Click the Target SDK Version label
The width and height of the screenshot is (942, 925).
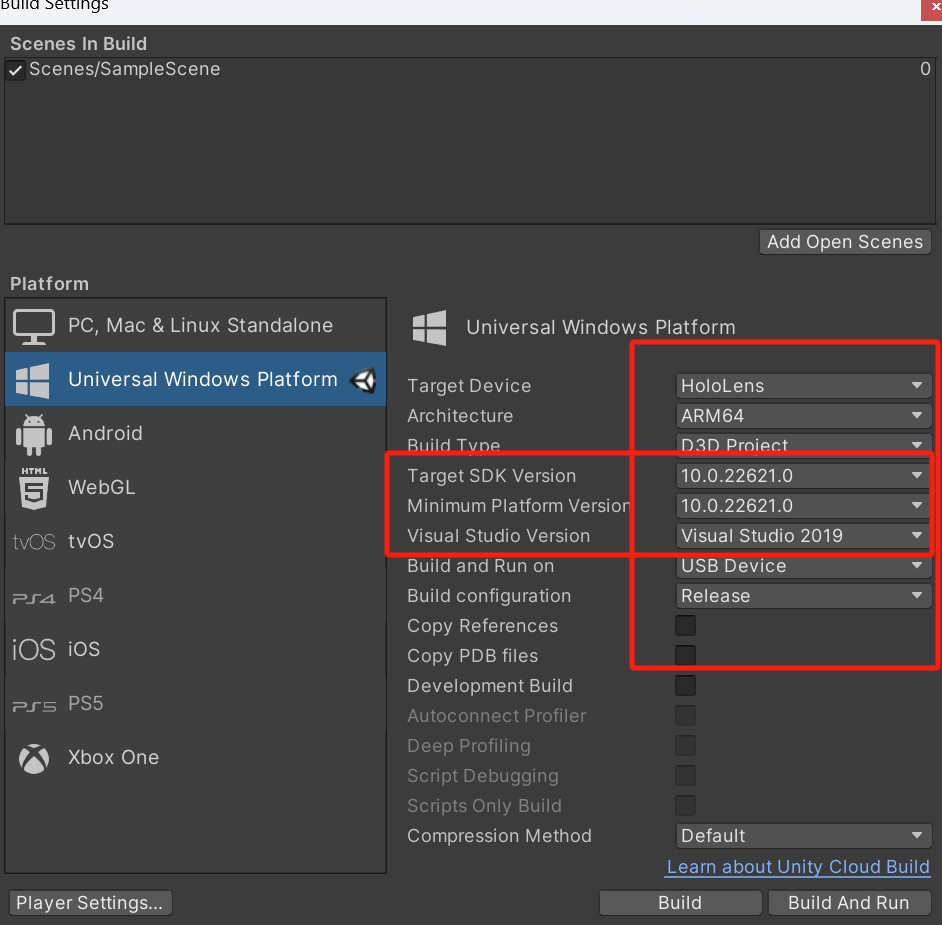pyautogui.click(x=491, y=476)
